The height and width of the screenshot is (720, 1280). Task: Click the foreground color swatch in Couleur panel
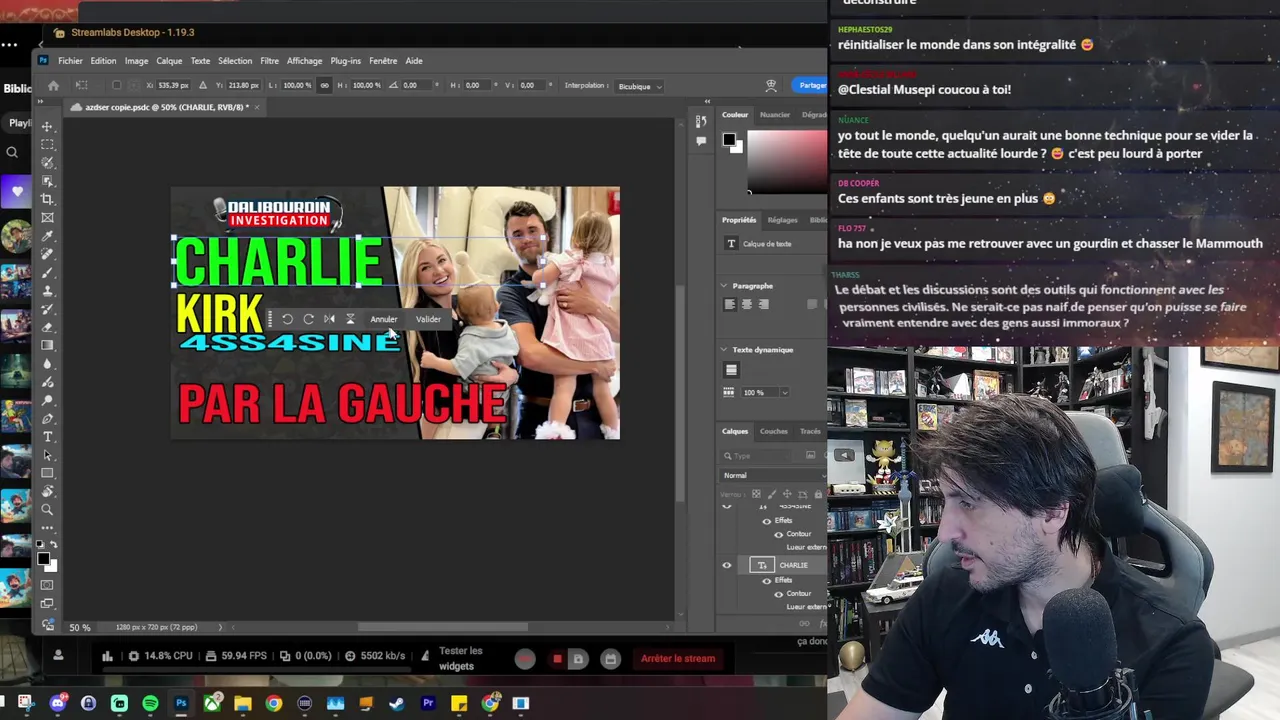click(730, 141)
